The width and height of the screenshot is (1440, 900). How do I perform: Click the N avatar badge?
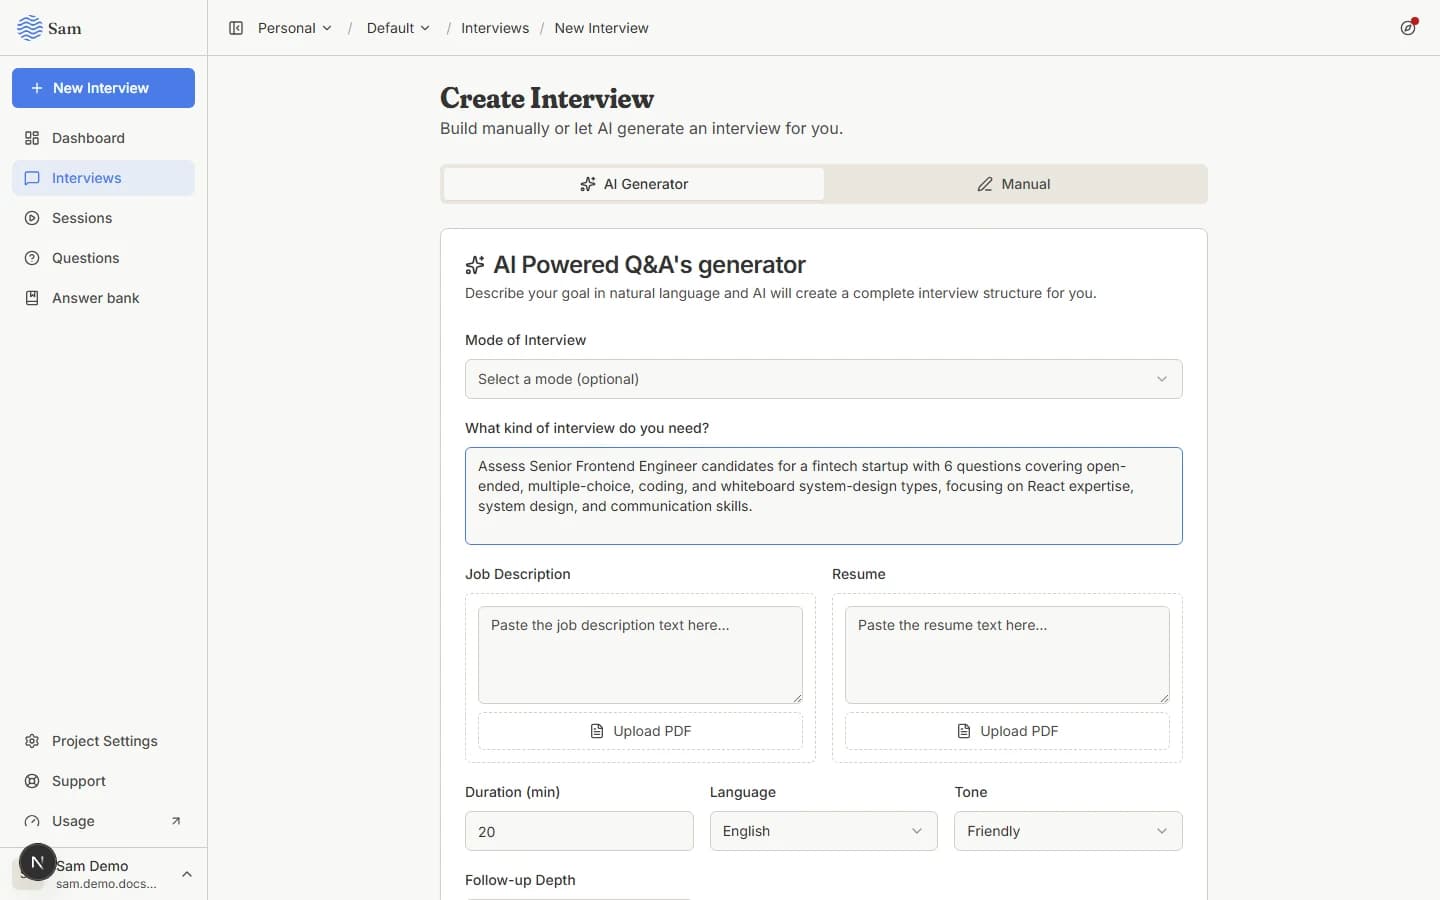[37, 862]
